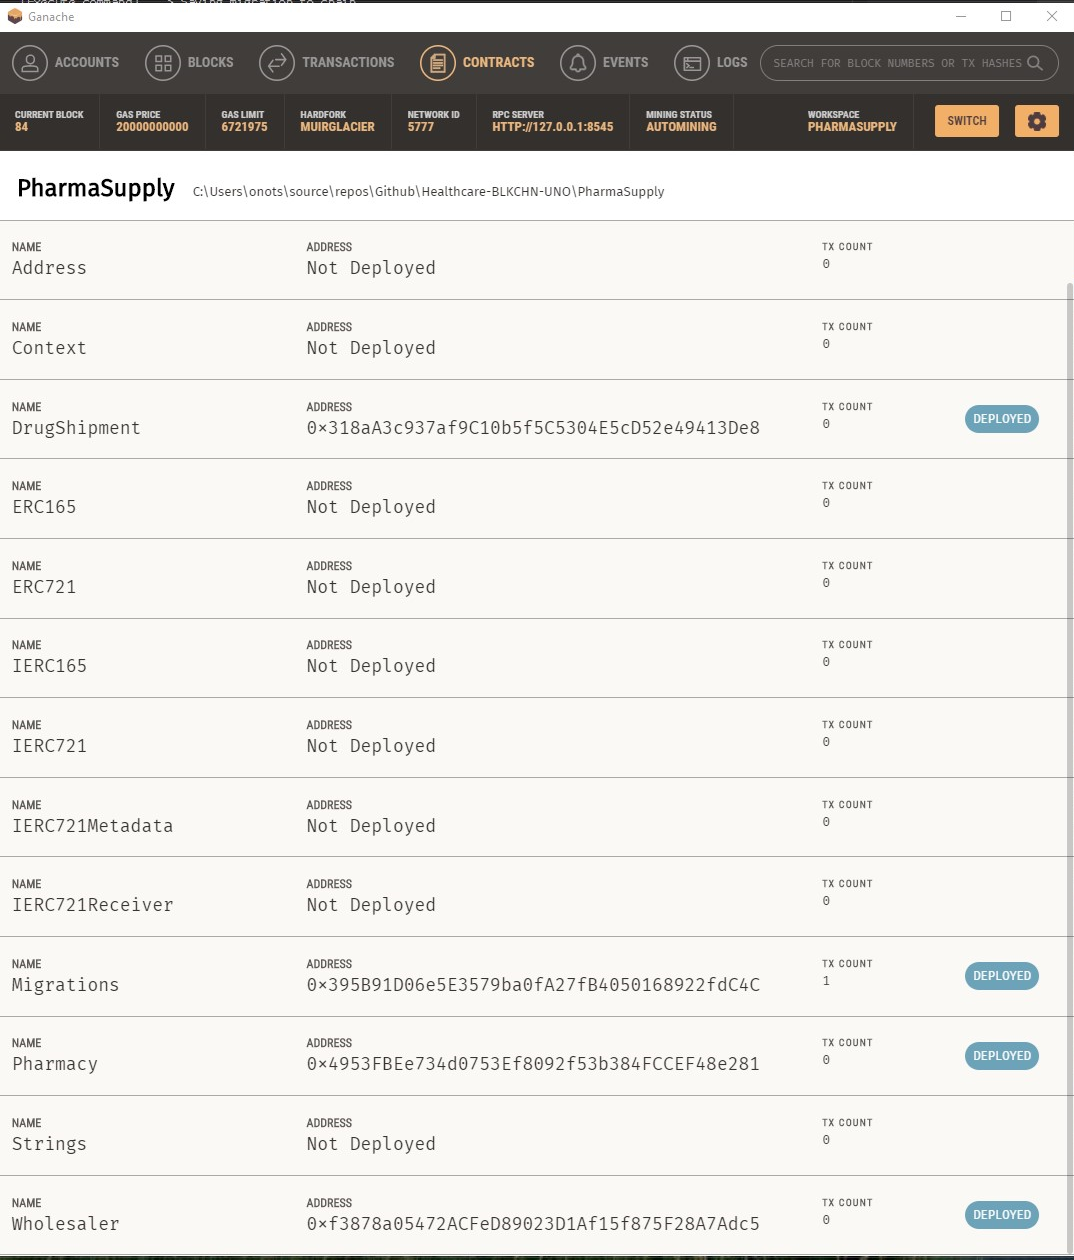
Task: Open the Migrations contract entry
Action: point(400,976)
